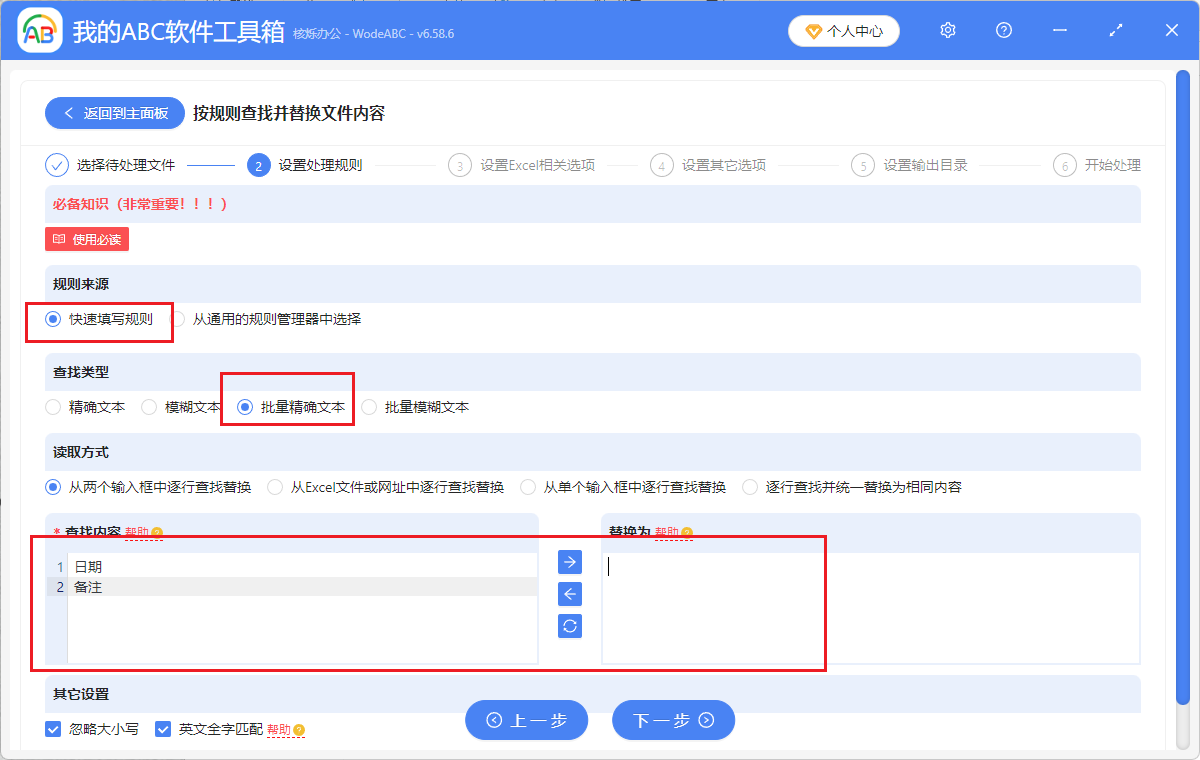Open the settings gear in the title bar
The width and height of the screenshot is (1200, 760).
coord(947,30)
